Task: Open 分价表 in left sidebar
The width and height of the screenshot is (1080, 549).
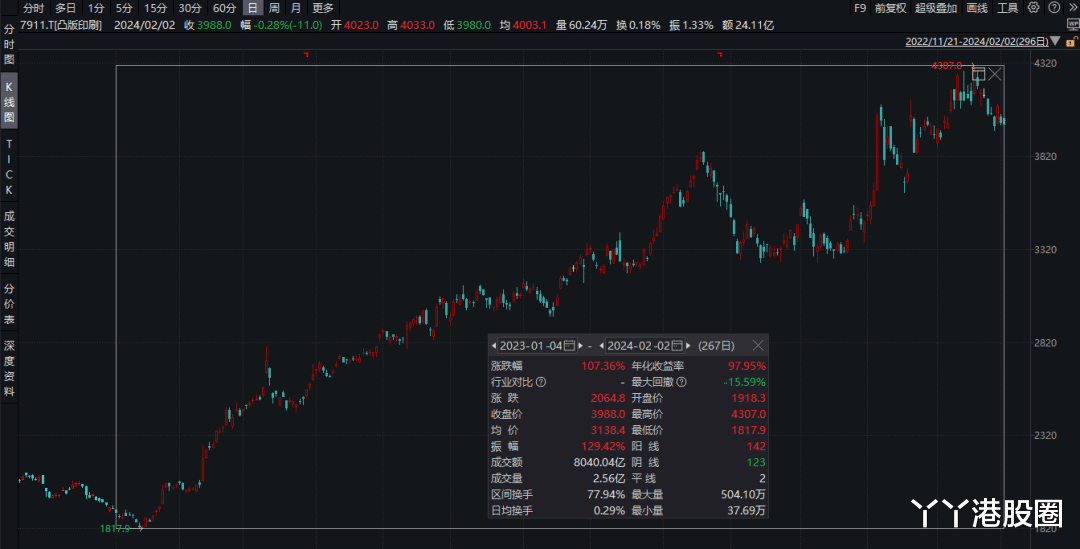Action: pos(9,304)
